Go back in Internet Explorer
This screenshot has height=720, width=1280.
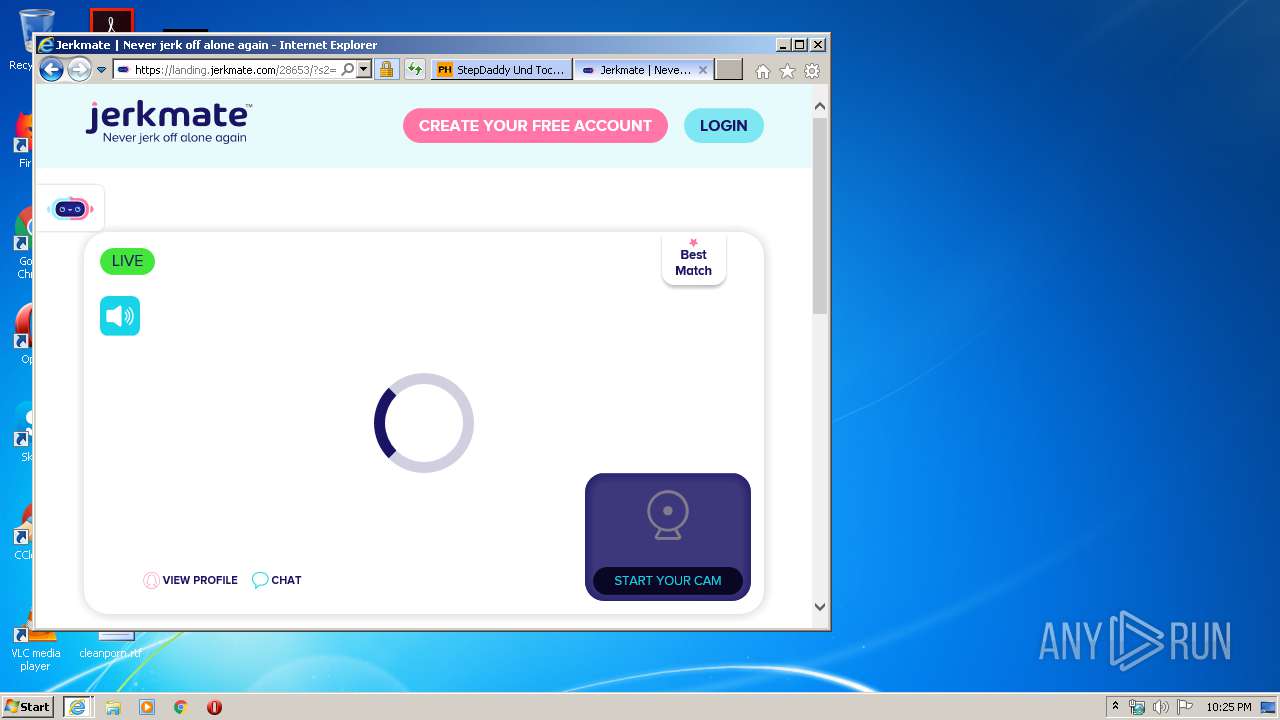(51, 69)
